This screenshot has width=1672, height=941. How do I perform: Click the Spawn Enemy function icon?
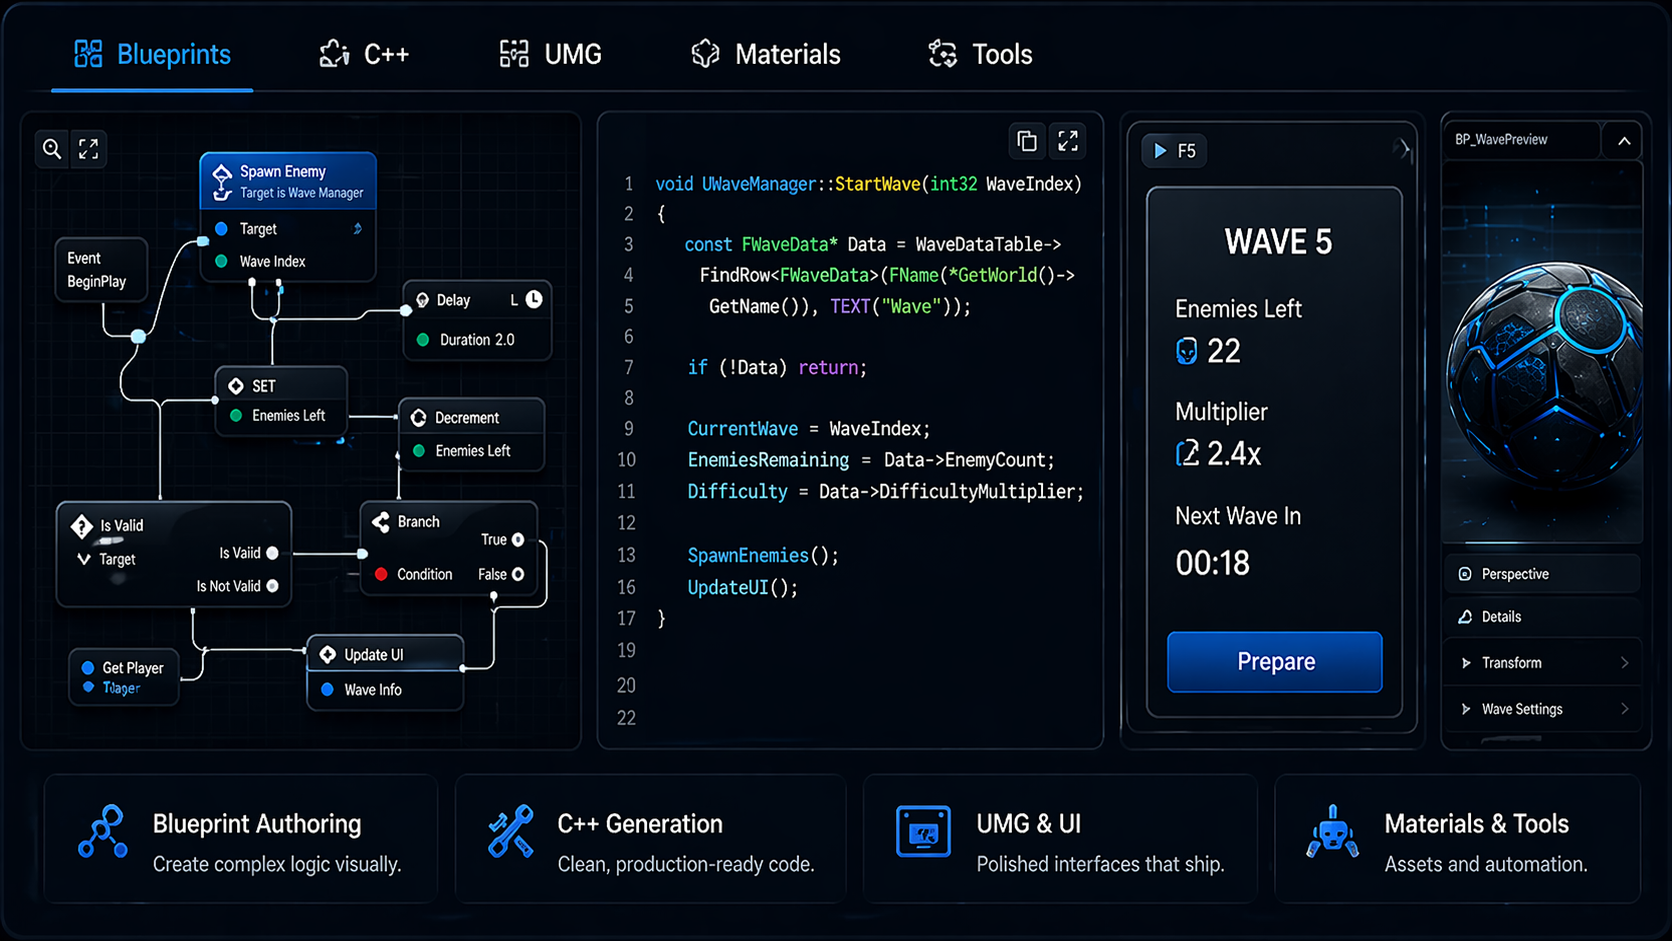coord(222,182)
